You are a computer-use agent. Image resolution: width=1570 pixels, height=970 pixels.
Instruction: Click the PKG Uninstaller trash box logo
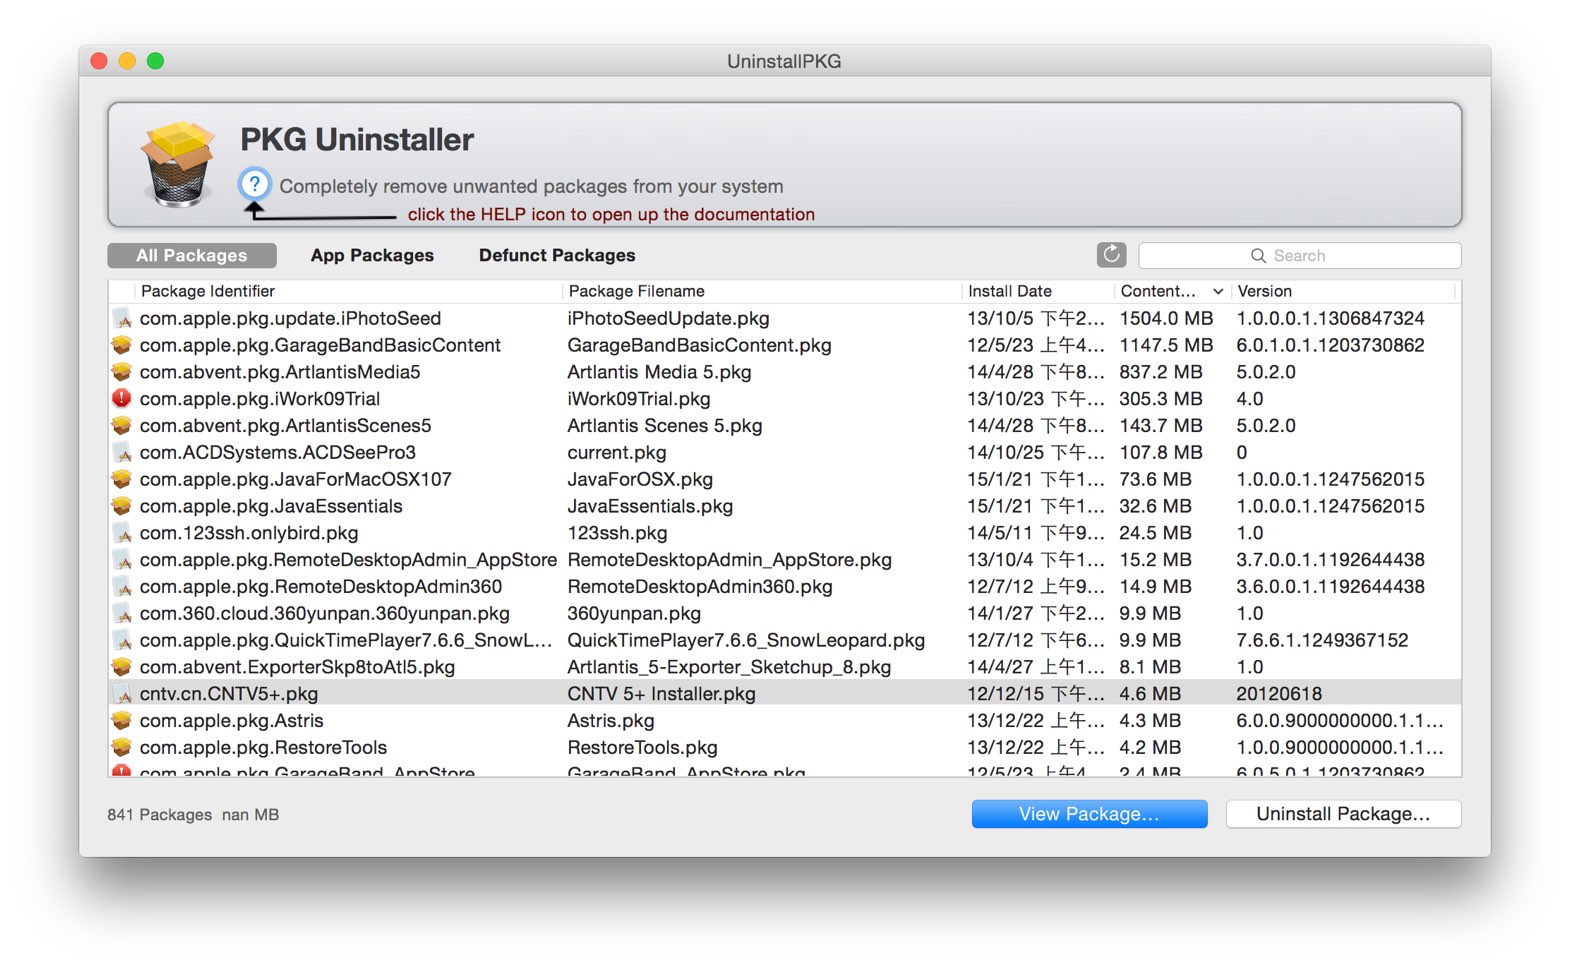[178, 164]
